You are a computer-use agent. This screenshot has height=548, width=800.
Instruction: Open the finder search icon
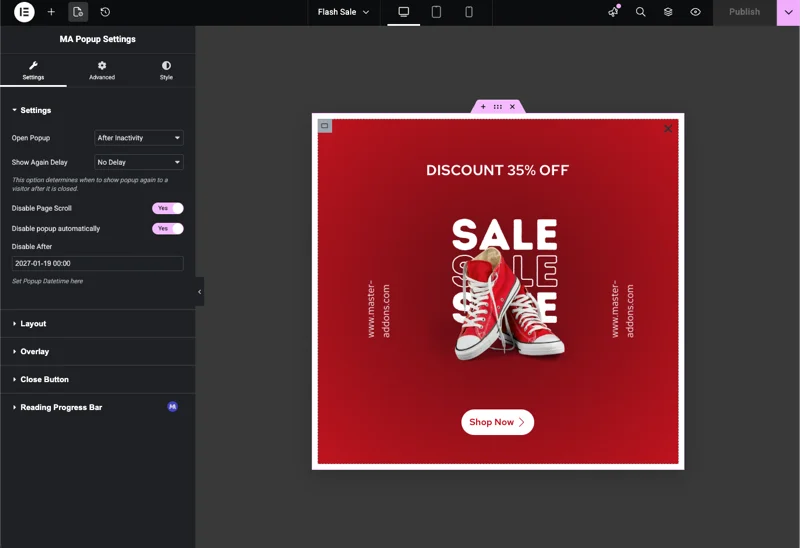pos(640,12)
